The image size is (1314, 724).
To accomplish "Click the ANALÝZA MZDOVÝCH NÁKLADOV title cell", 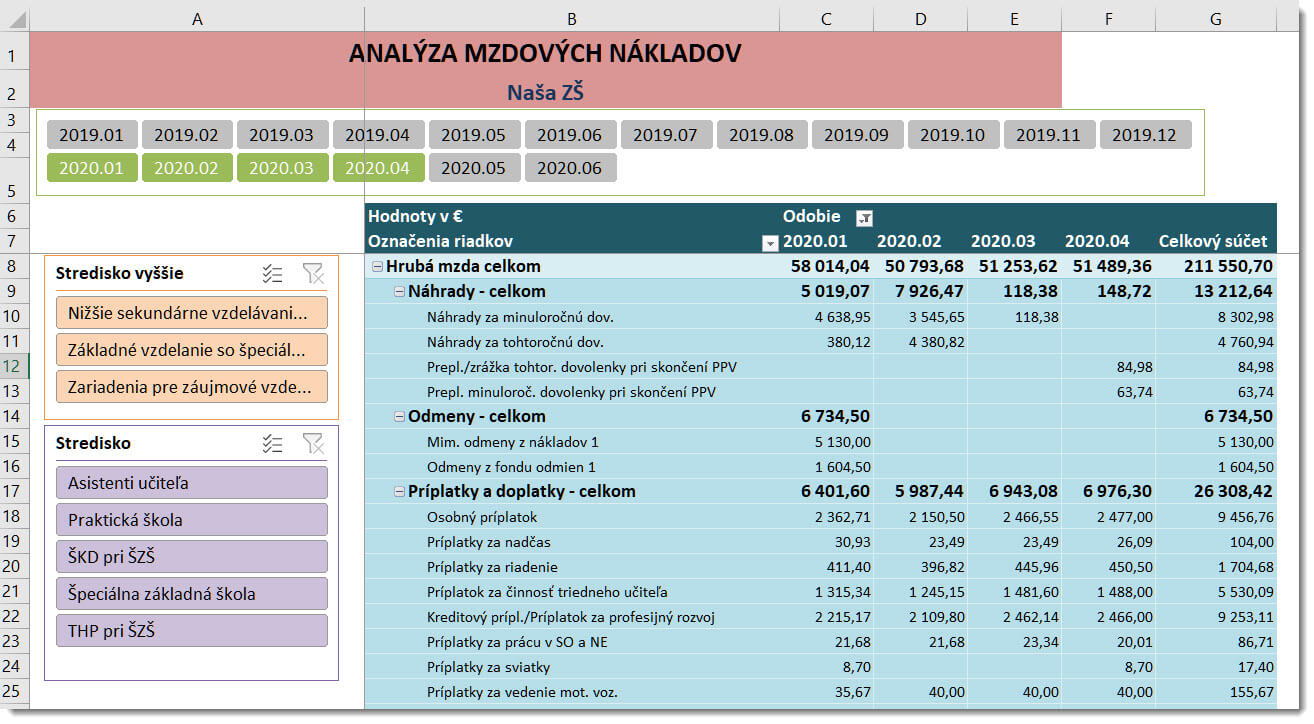I will pyautogui.click(x=545, y=54).
